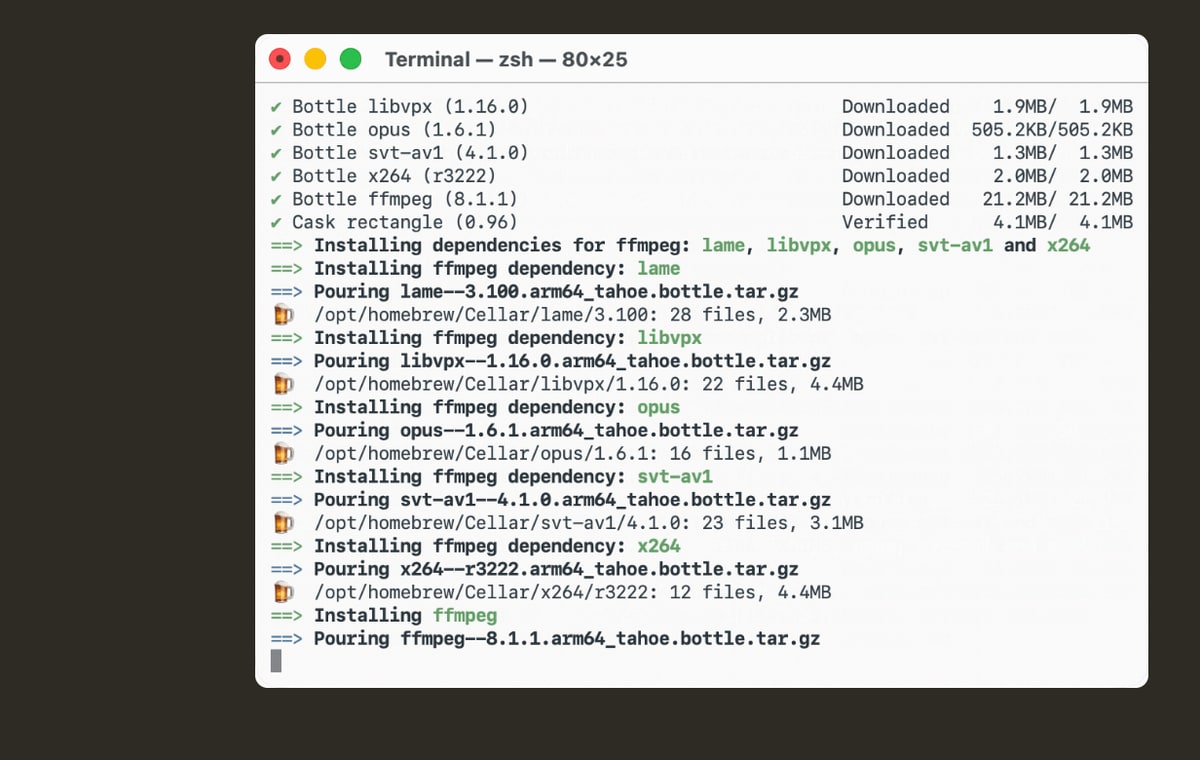1200x760 pixels.
Task: Click the arrow before 'Installing ffmpeg' final line
Action: click(x=286, y=615)
